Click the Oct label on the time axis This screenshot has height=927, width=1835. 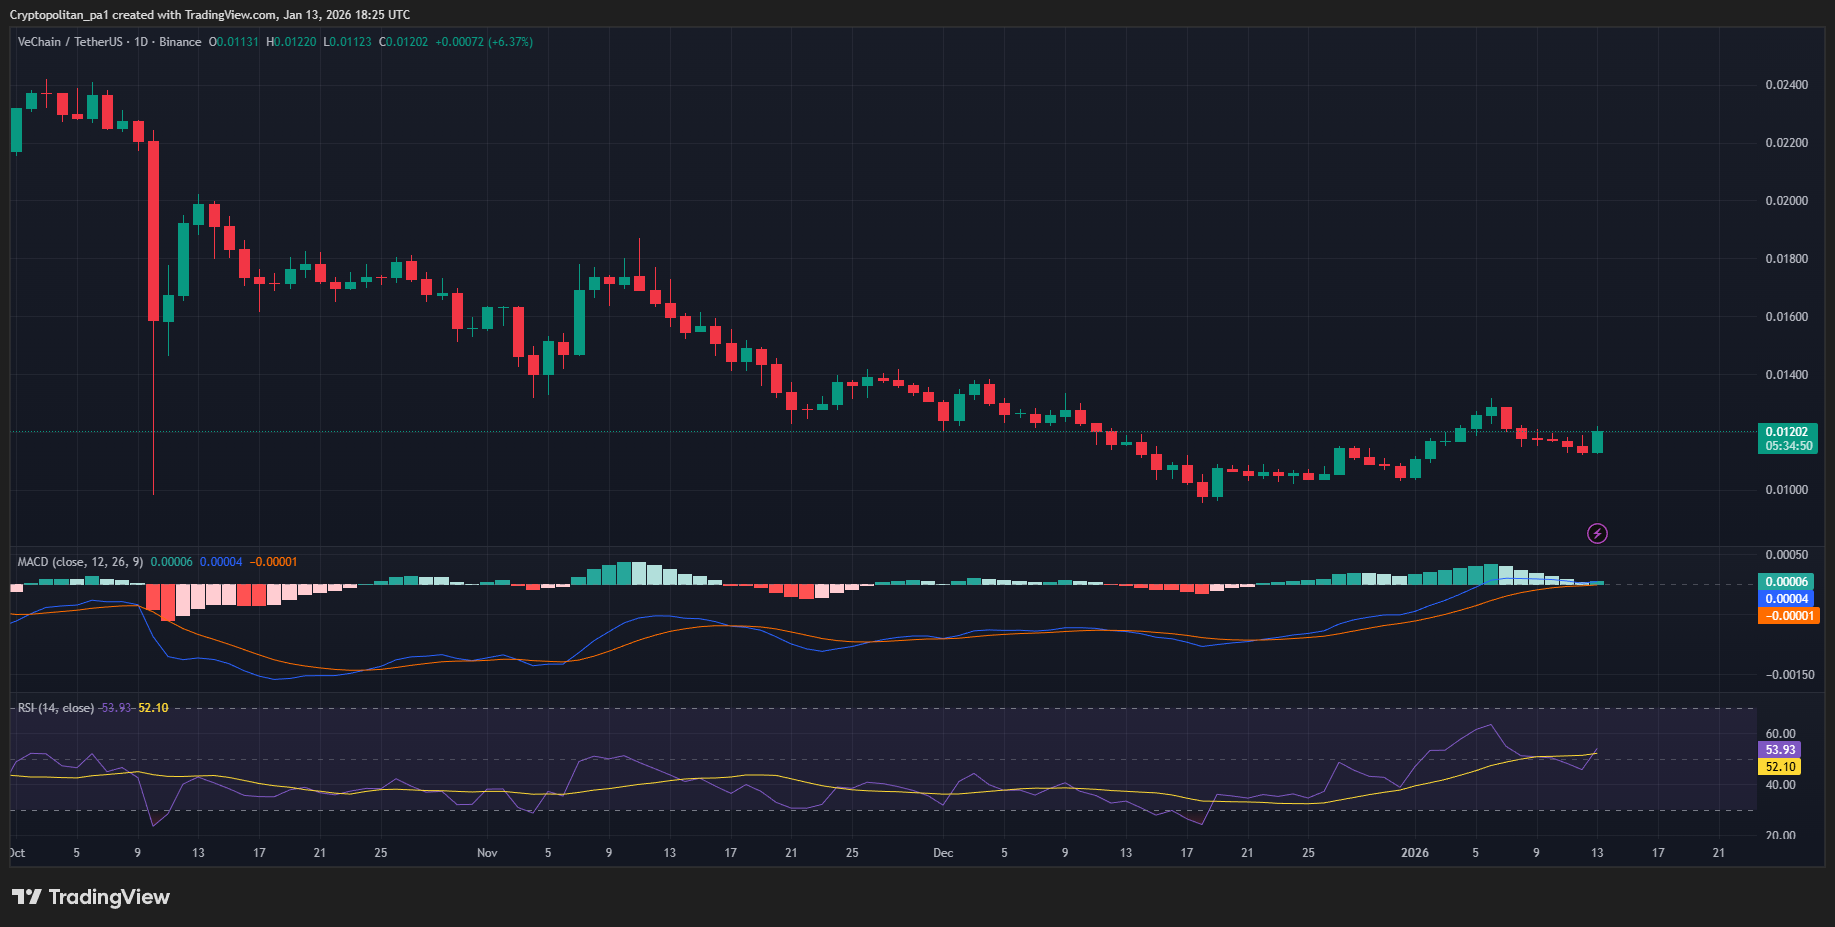click(17, 853)
